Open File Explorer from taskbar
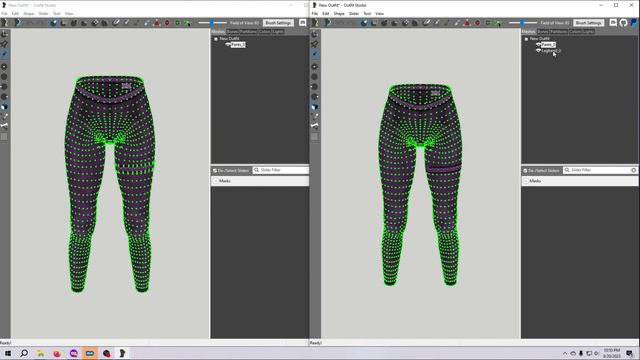Image resolution: width=640 pixels, height=360 pixels. [x=40, y=353]
